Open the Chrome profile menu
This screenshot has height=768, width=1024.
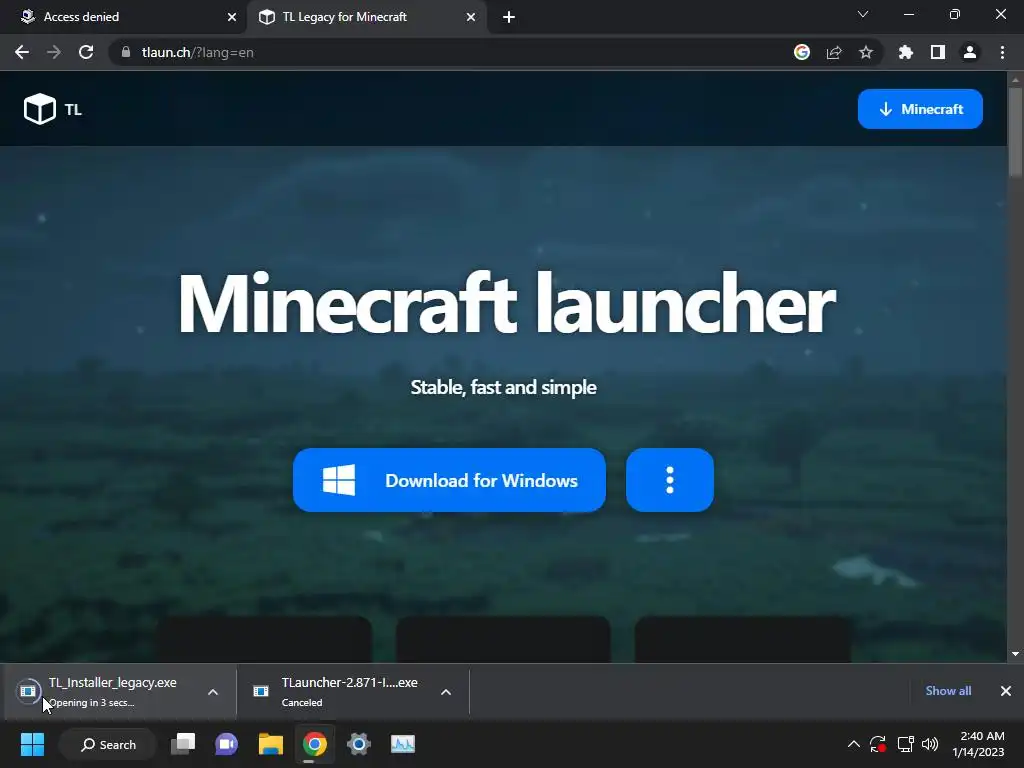click(x=970, y=52)
